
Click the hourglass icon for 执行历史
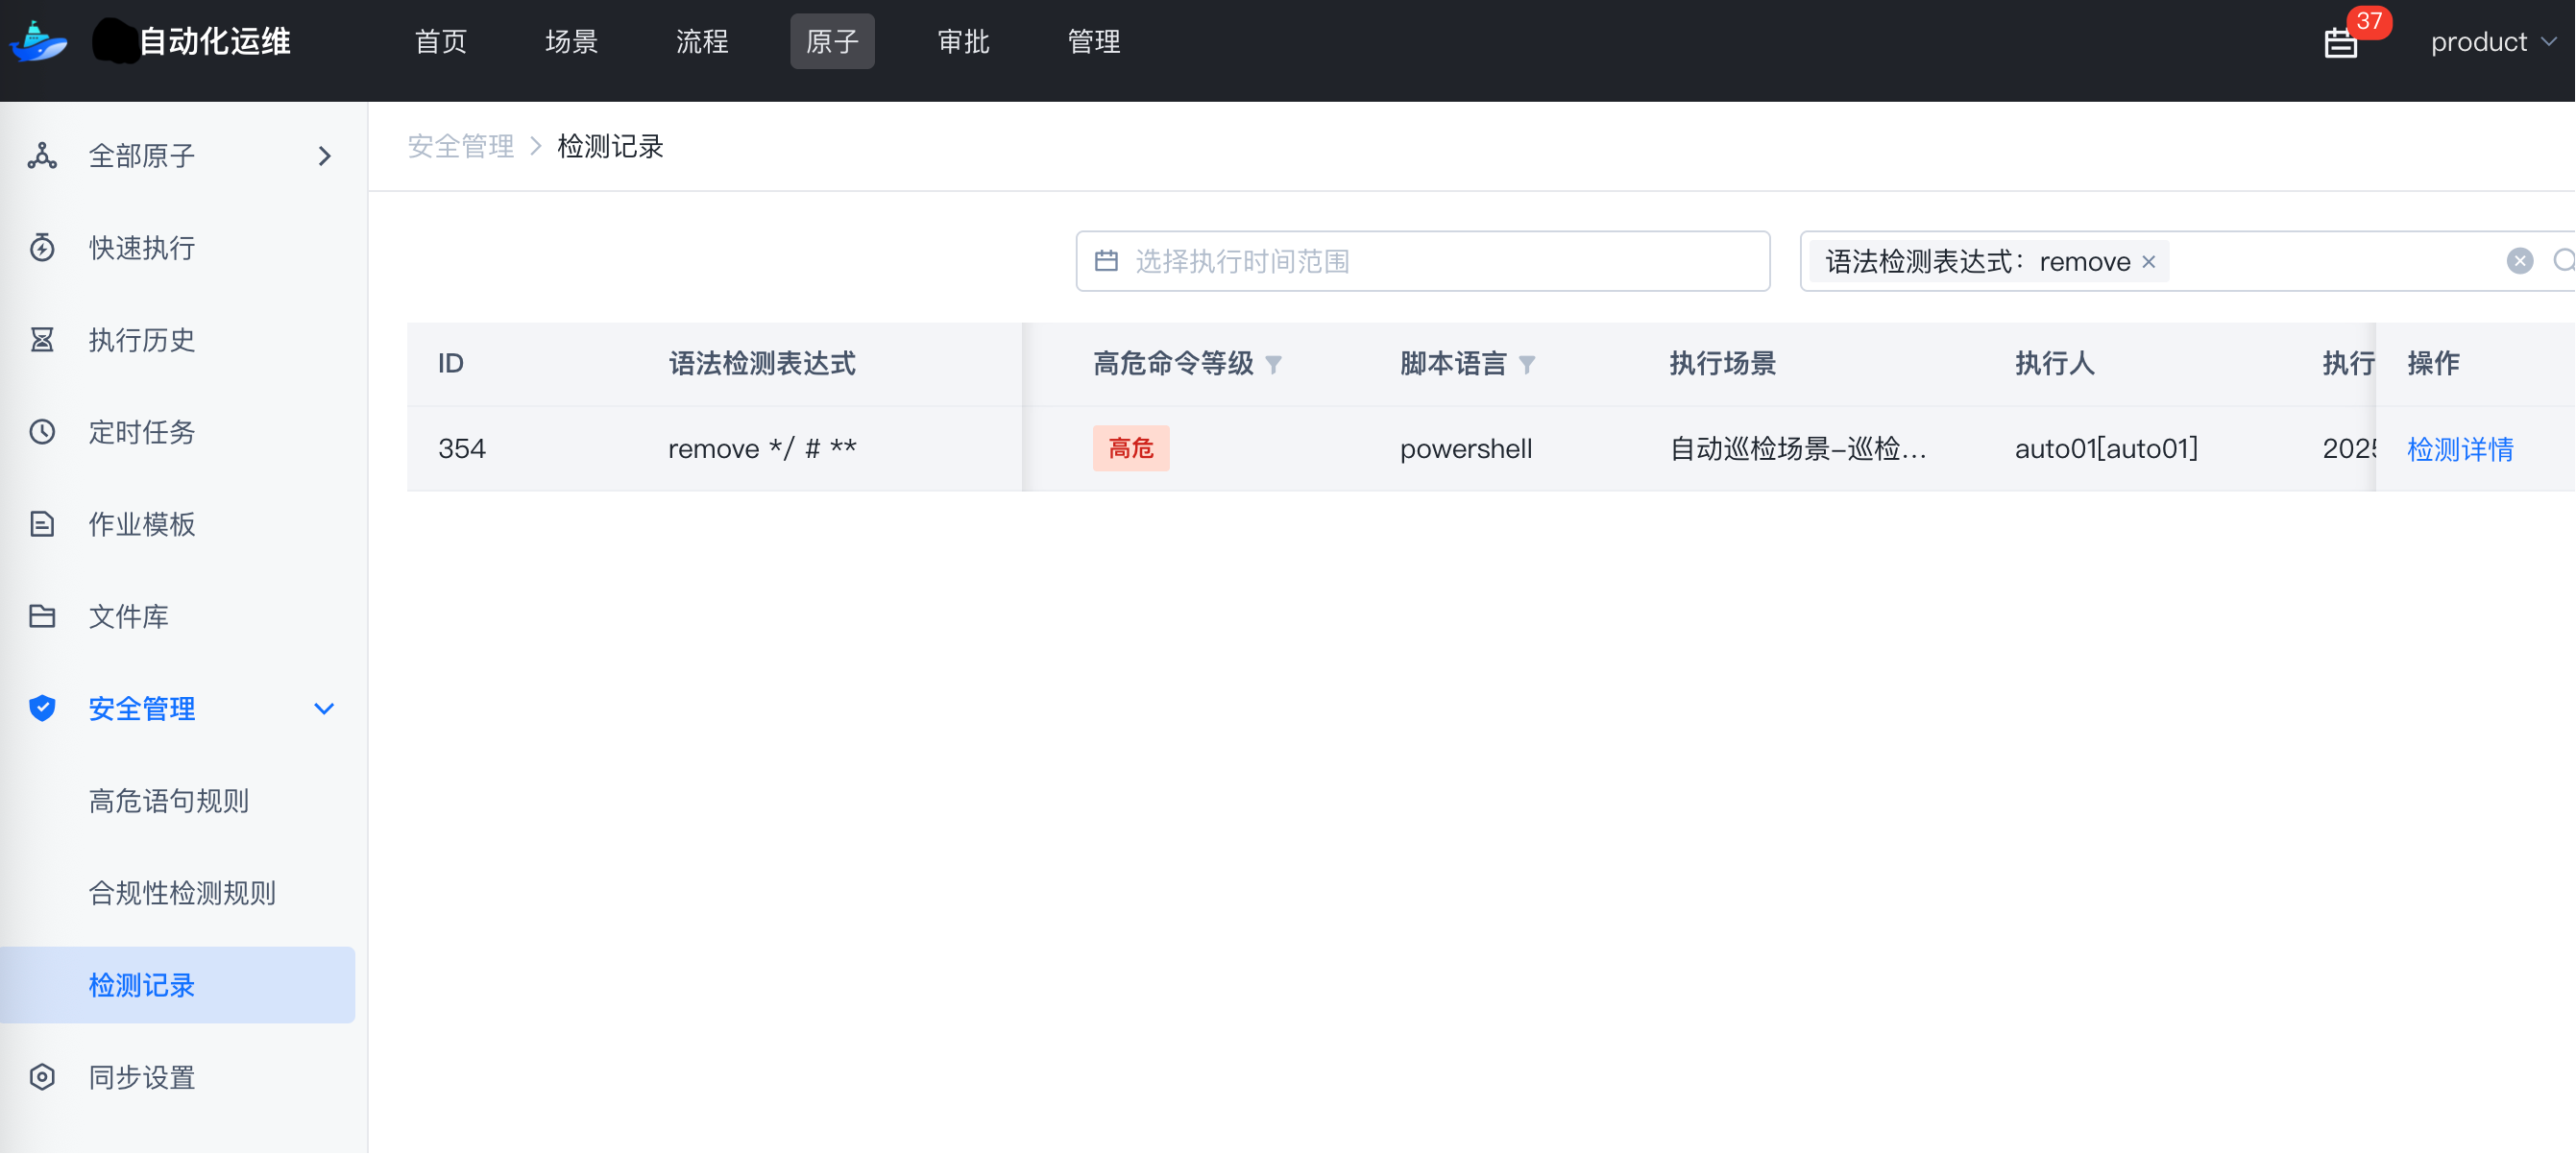(x=42, y=340)
